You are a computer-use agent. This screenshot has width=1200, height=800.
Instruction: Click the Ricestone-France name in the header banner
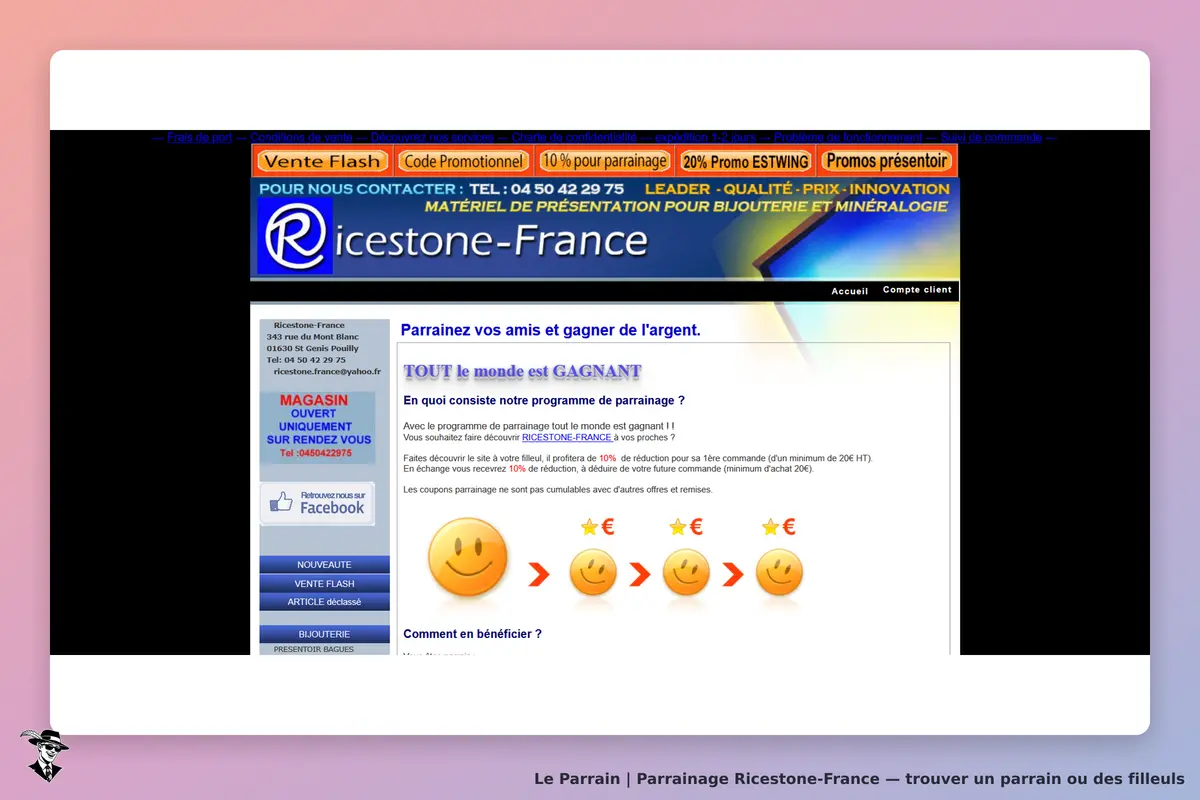pyautogui.click(x=490, y=241)
